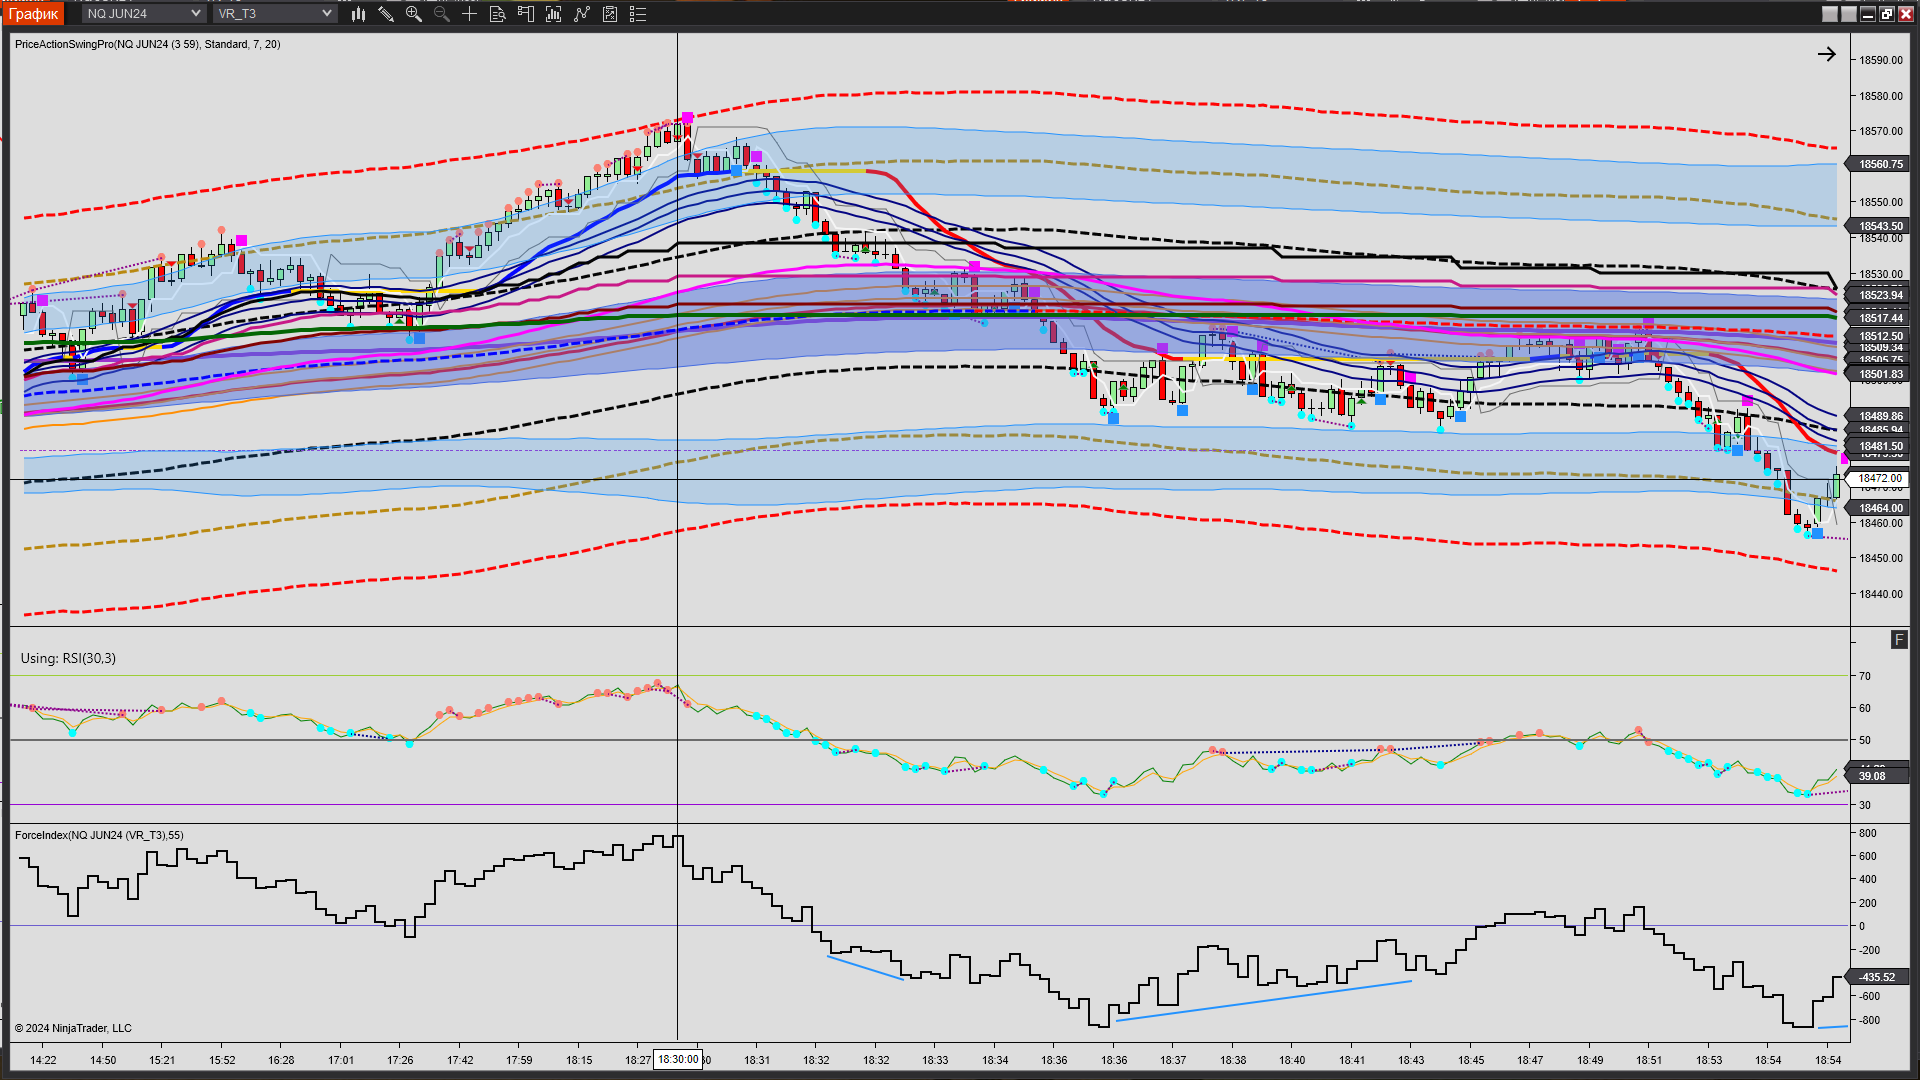Viewport: 1920px width, 1080px height.
Task: Open the Strategies icon in toolbar
Action: 610,14
